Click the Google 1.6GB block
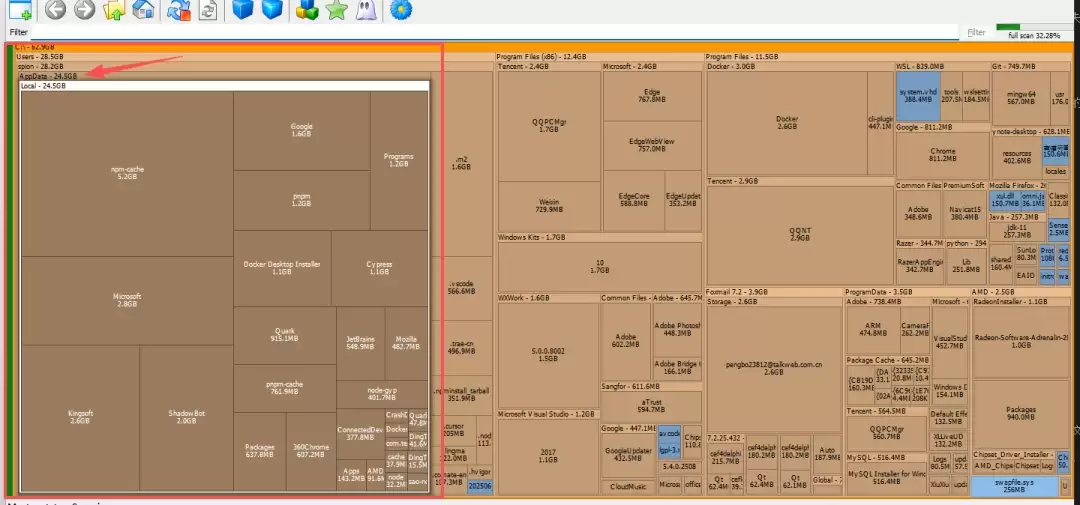The width and height of the screenshot is (1080, 505). [302, 131]
